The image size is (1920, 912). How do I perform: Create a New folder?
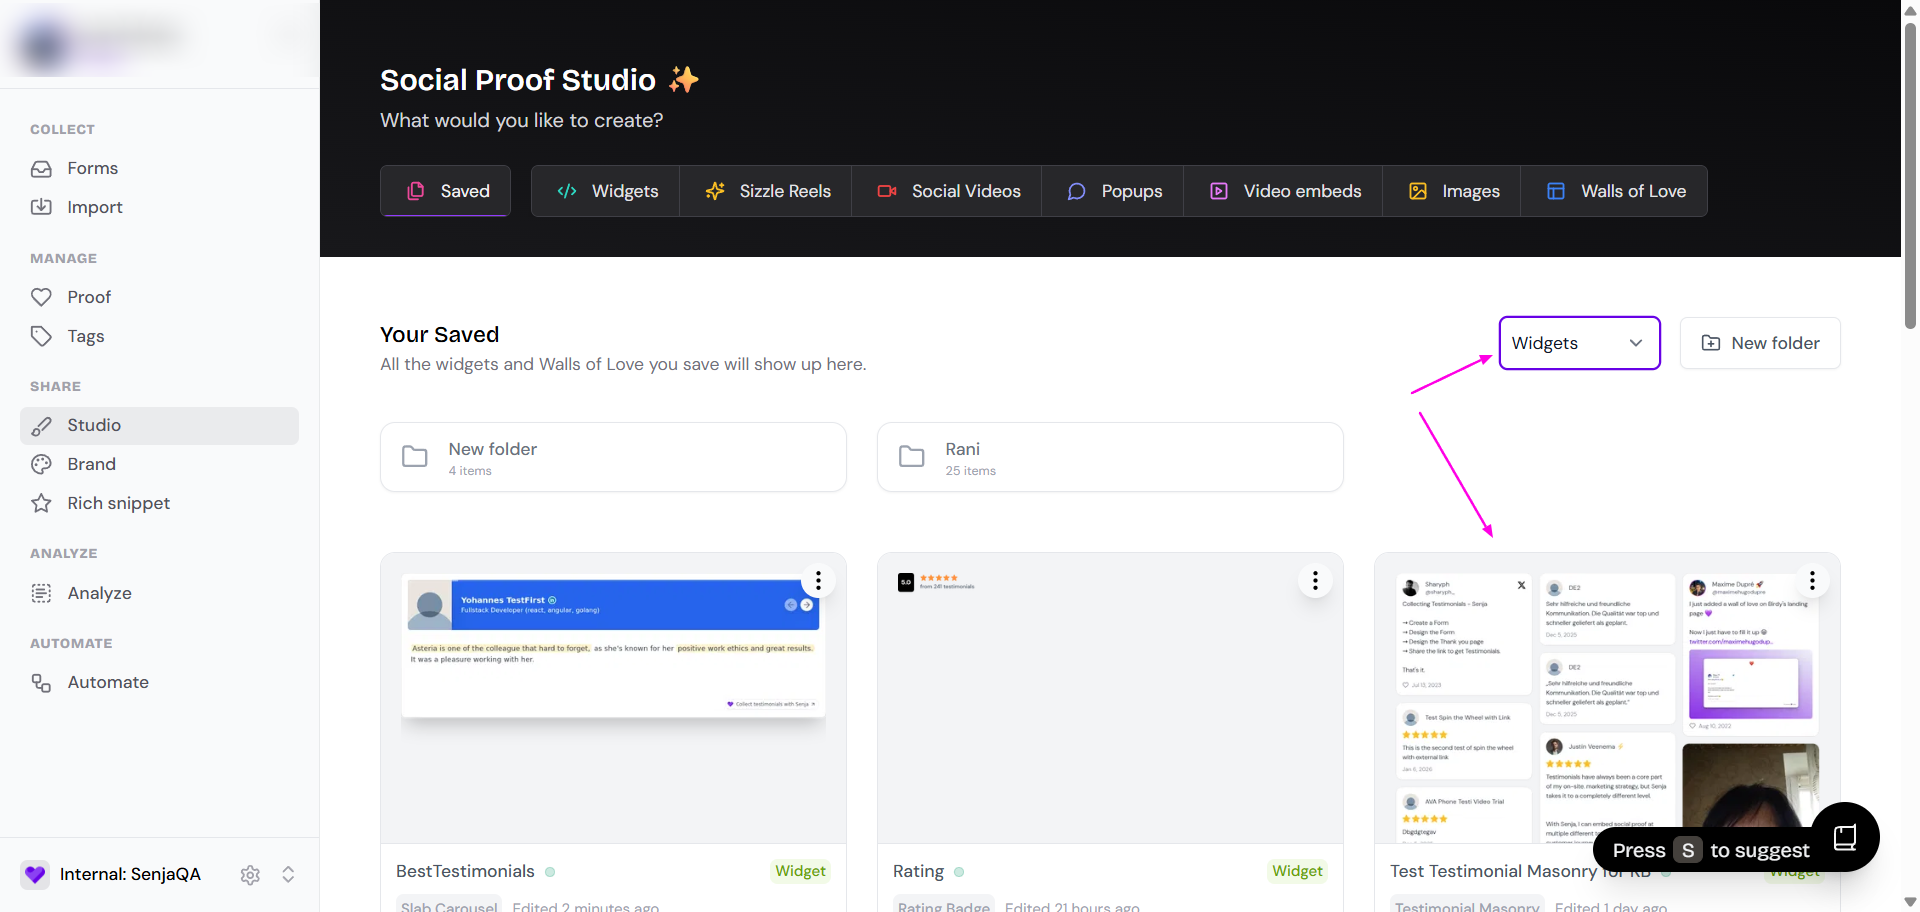[x=1760, y=343]
